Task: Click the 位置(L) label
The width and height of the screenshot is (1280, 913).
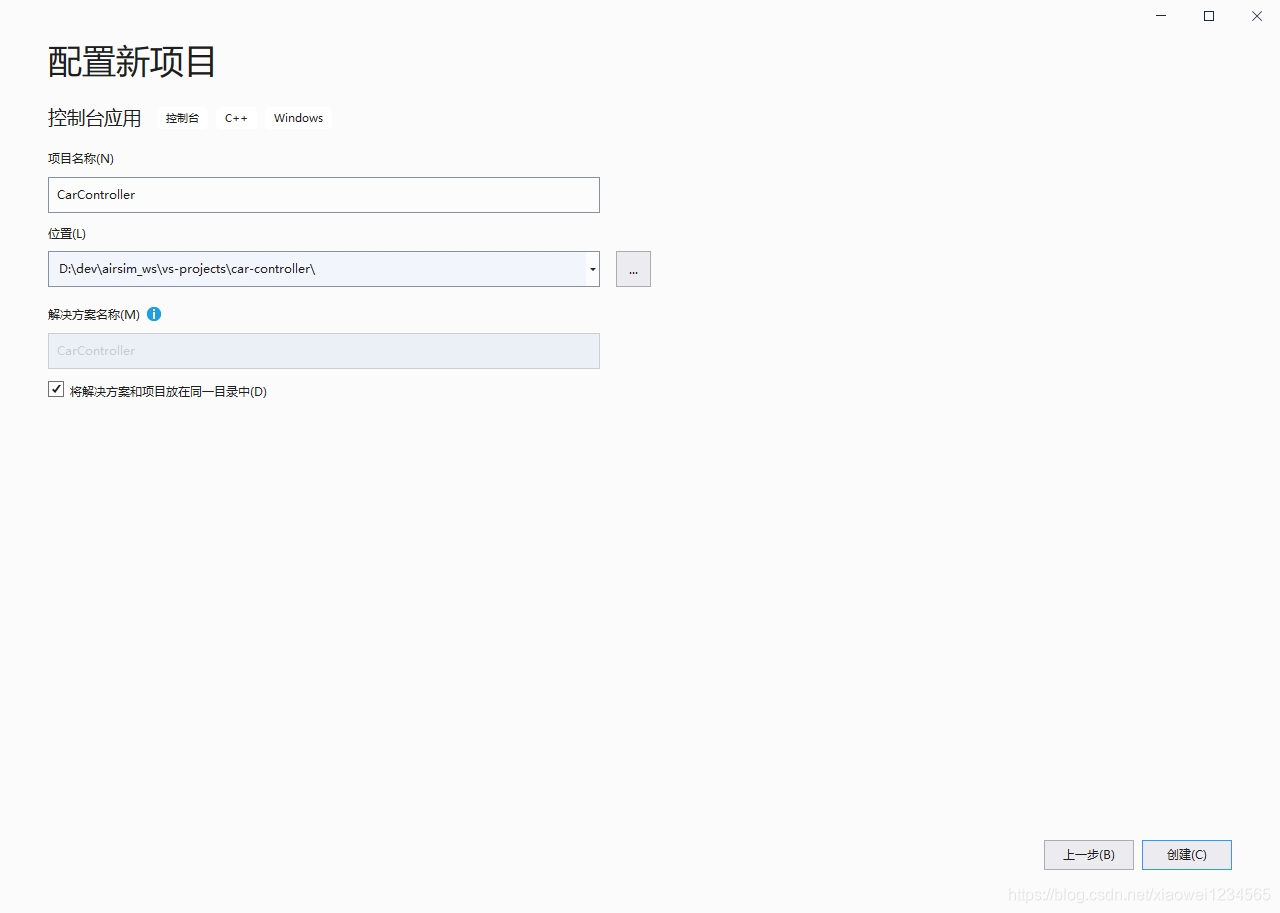Action: 67,234
